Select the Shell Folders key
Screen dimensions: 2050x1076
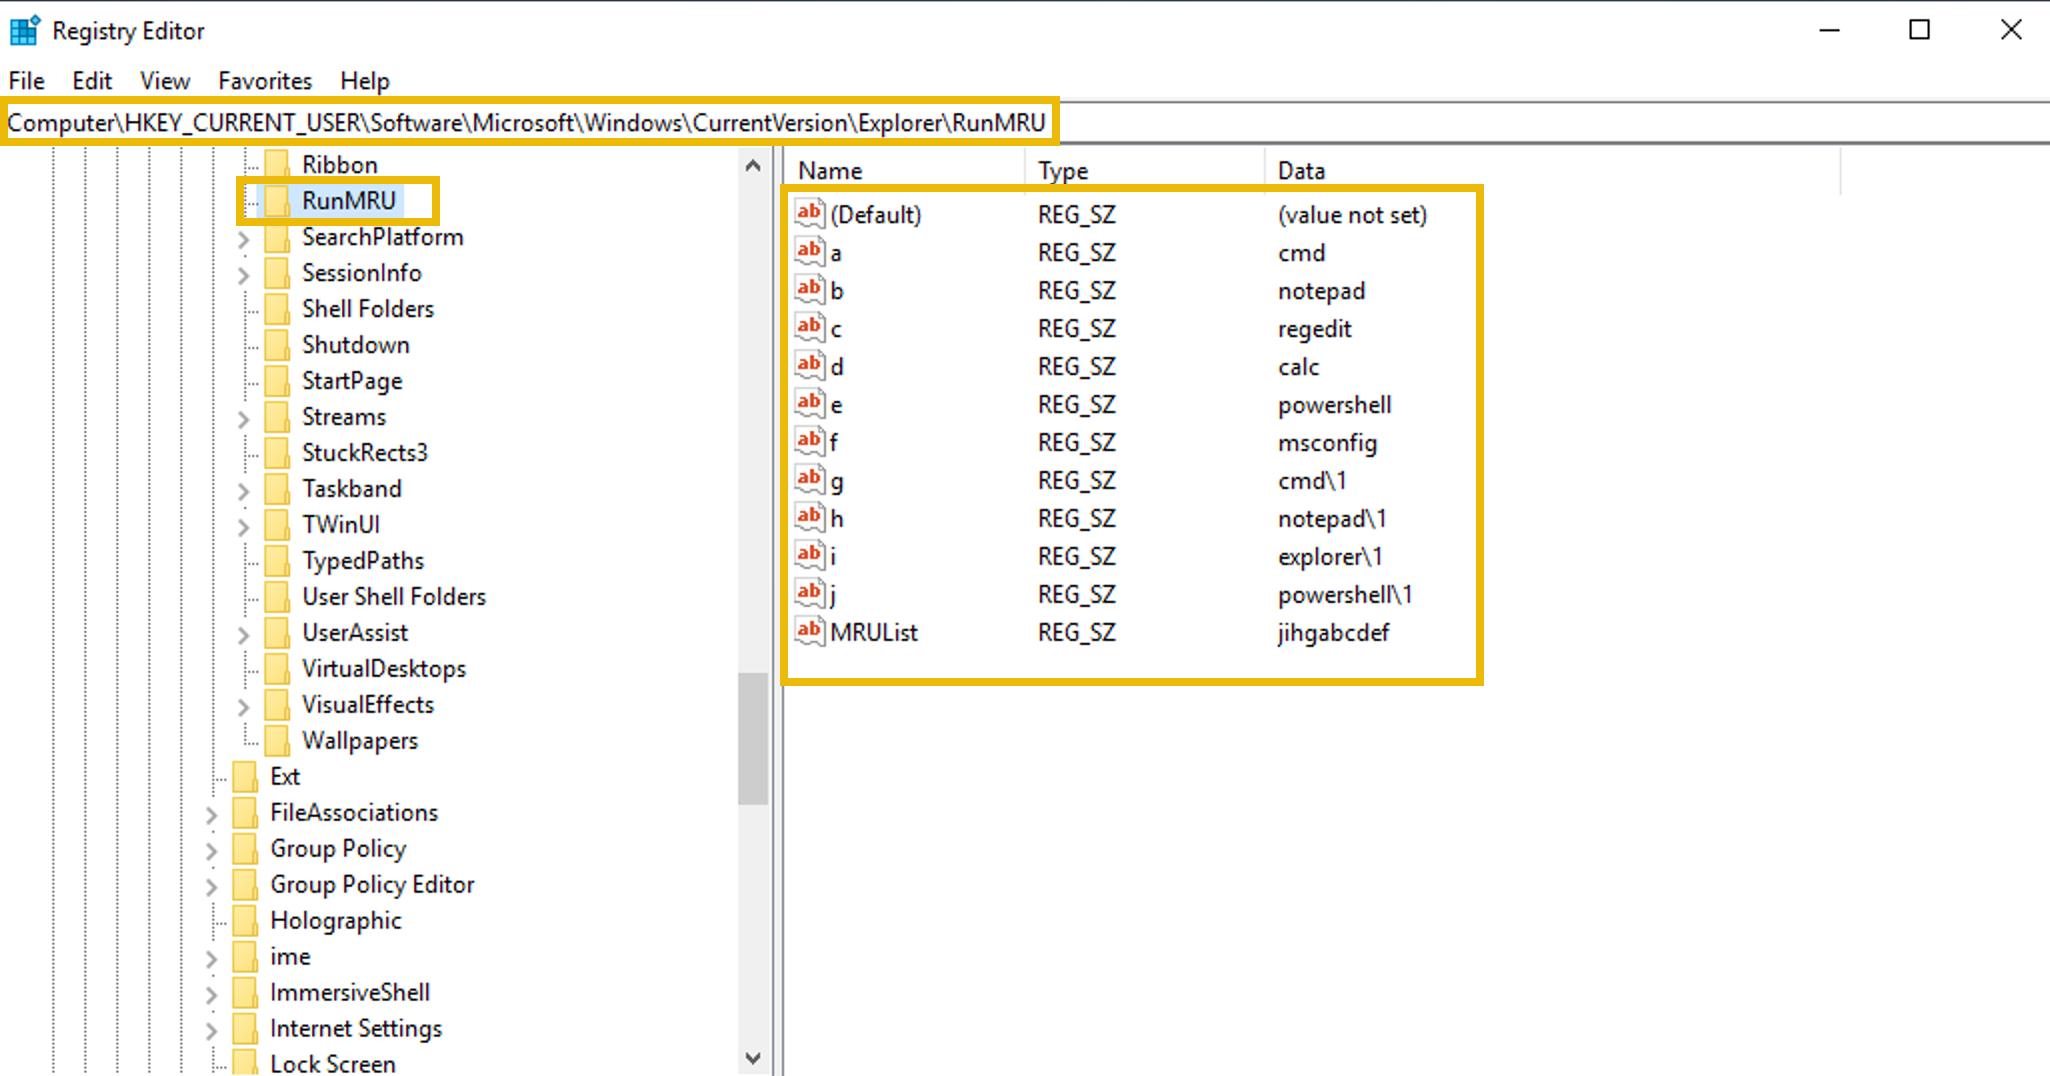(368, 308)
